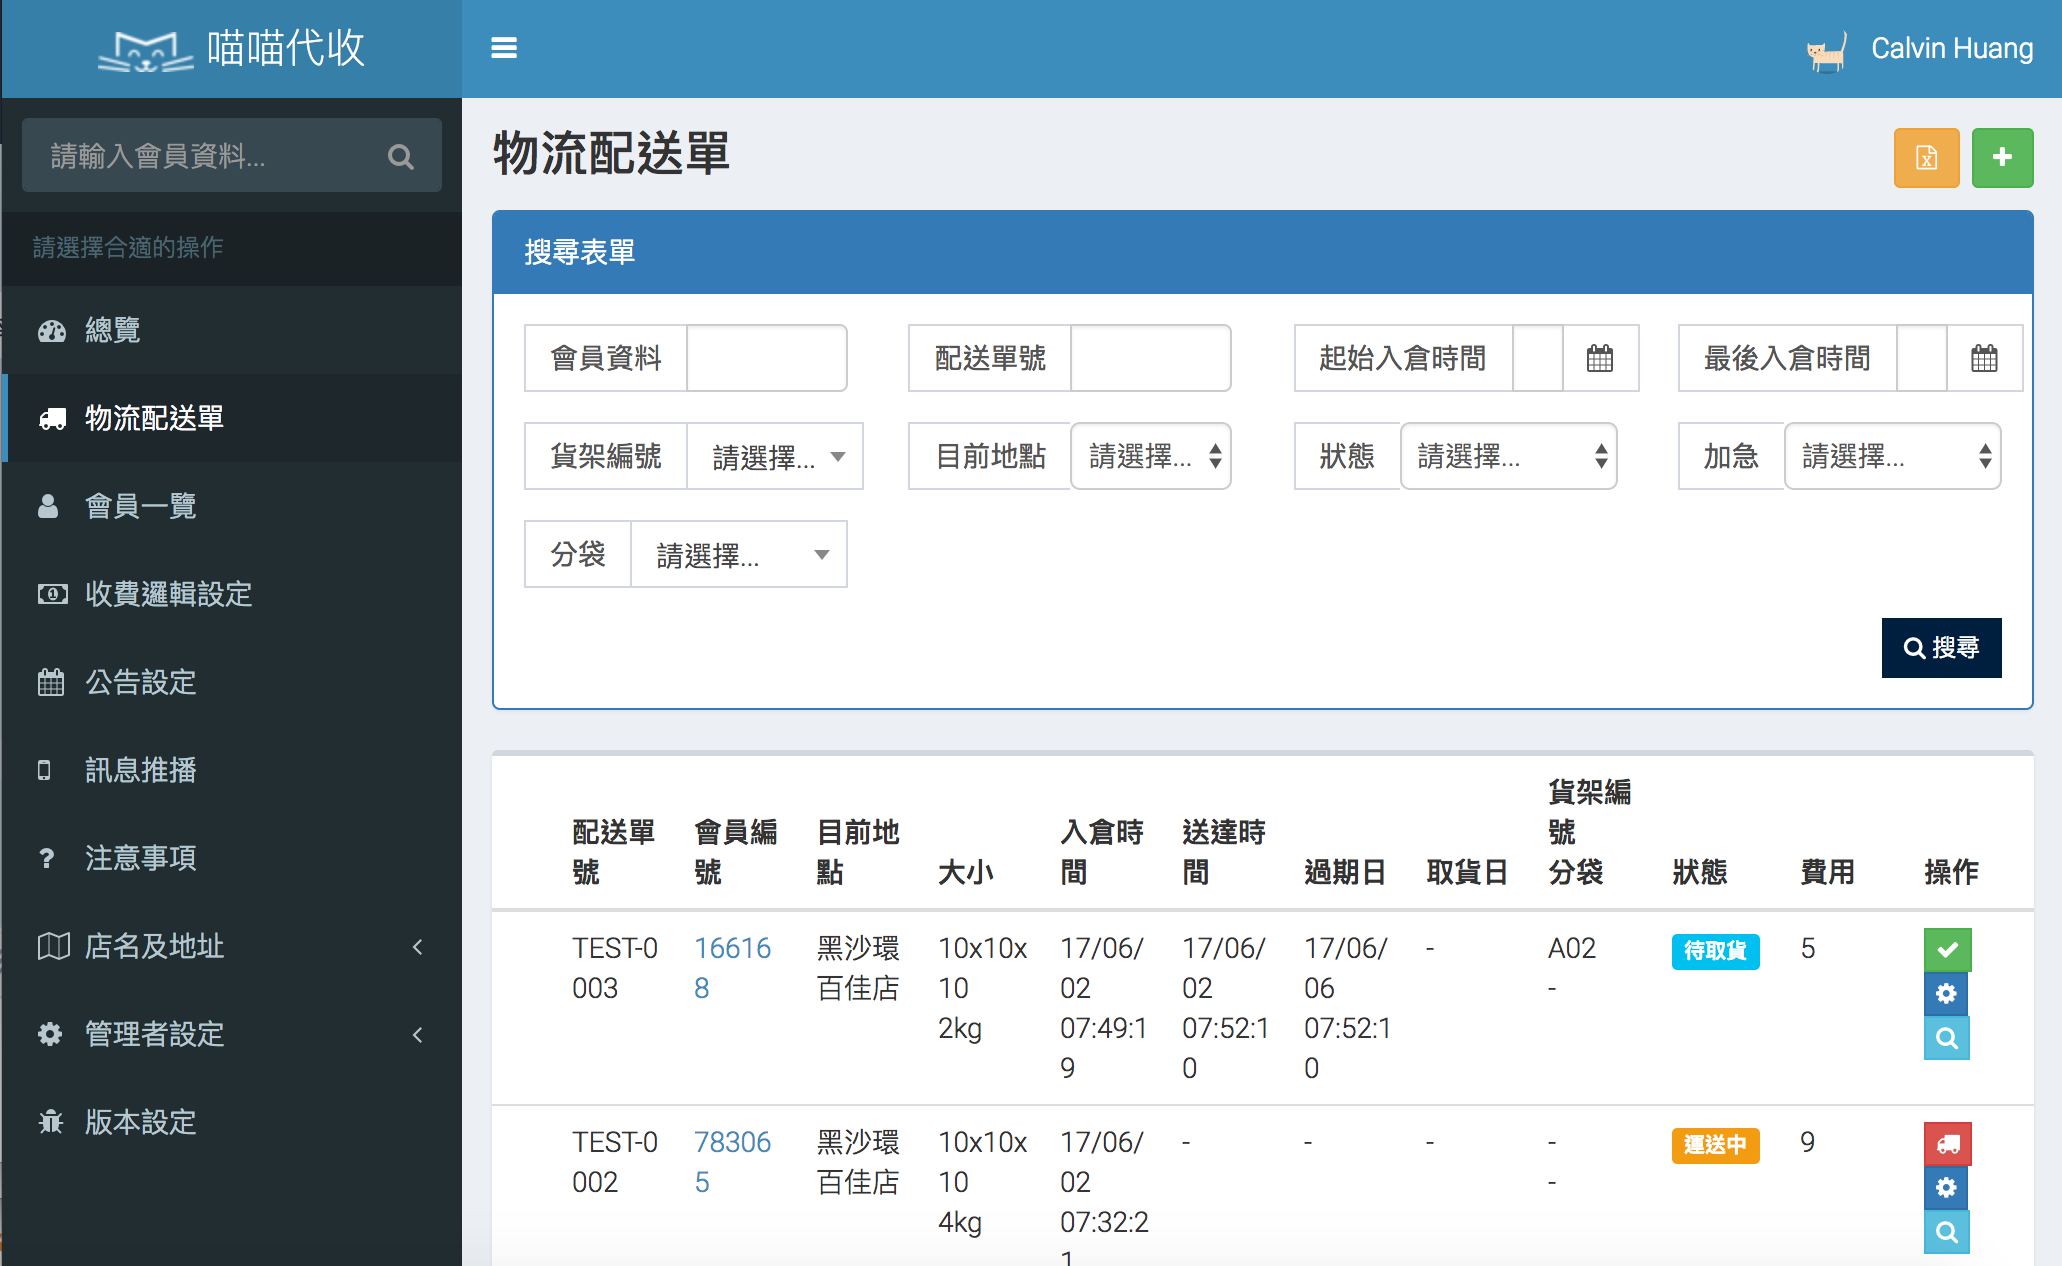
Task: Click red truck icon for order TEST-0002
Action: [x=1947, y=1144]
